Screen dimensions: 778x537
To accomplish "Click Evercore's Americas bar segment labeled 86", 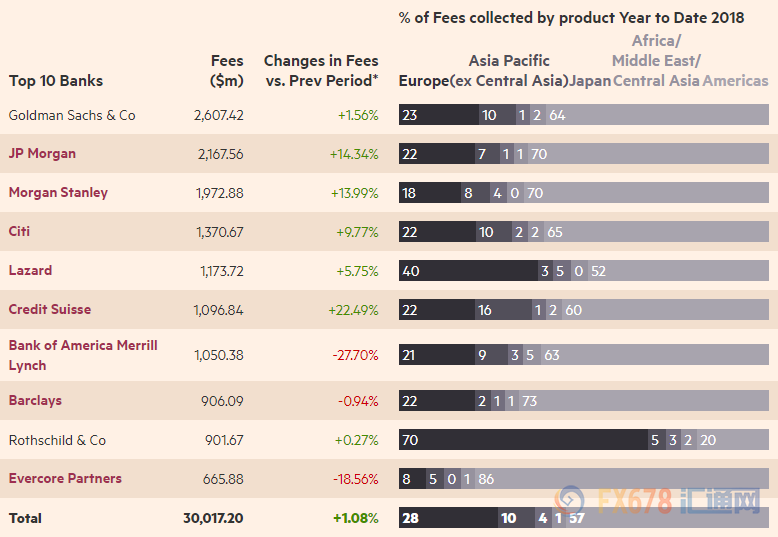I will [622, 478].
